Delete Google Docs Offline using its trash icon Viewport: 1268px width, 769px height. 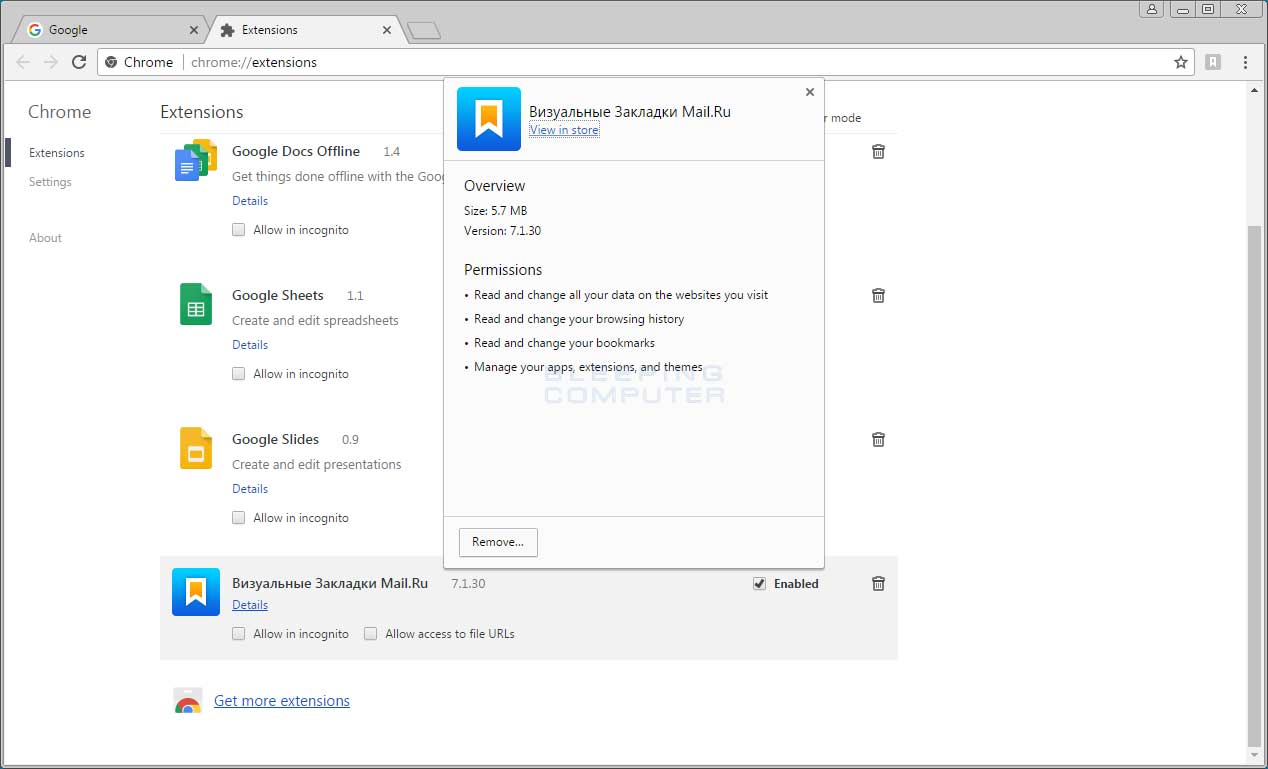pos(877,151)
